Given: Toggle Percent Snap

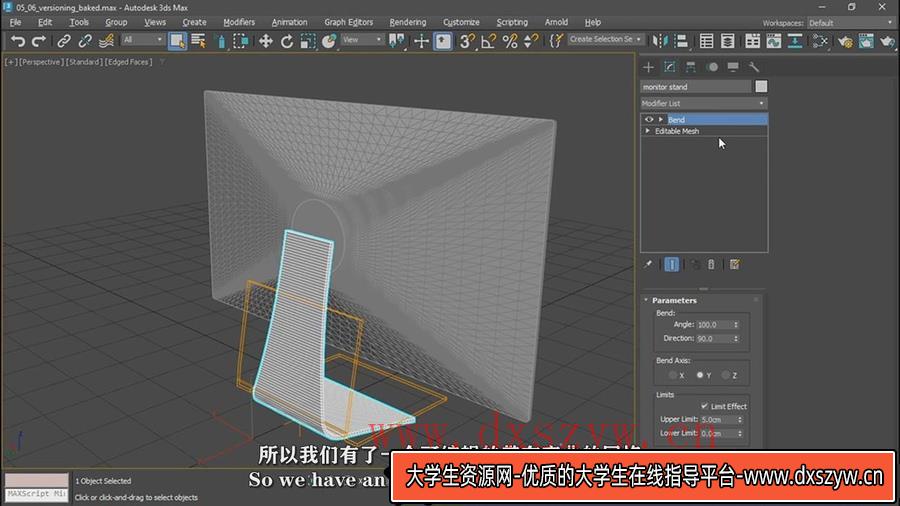Looking at the screenshot, I should [510, 41].
